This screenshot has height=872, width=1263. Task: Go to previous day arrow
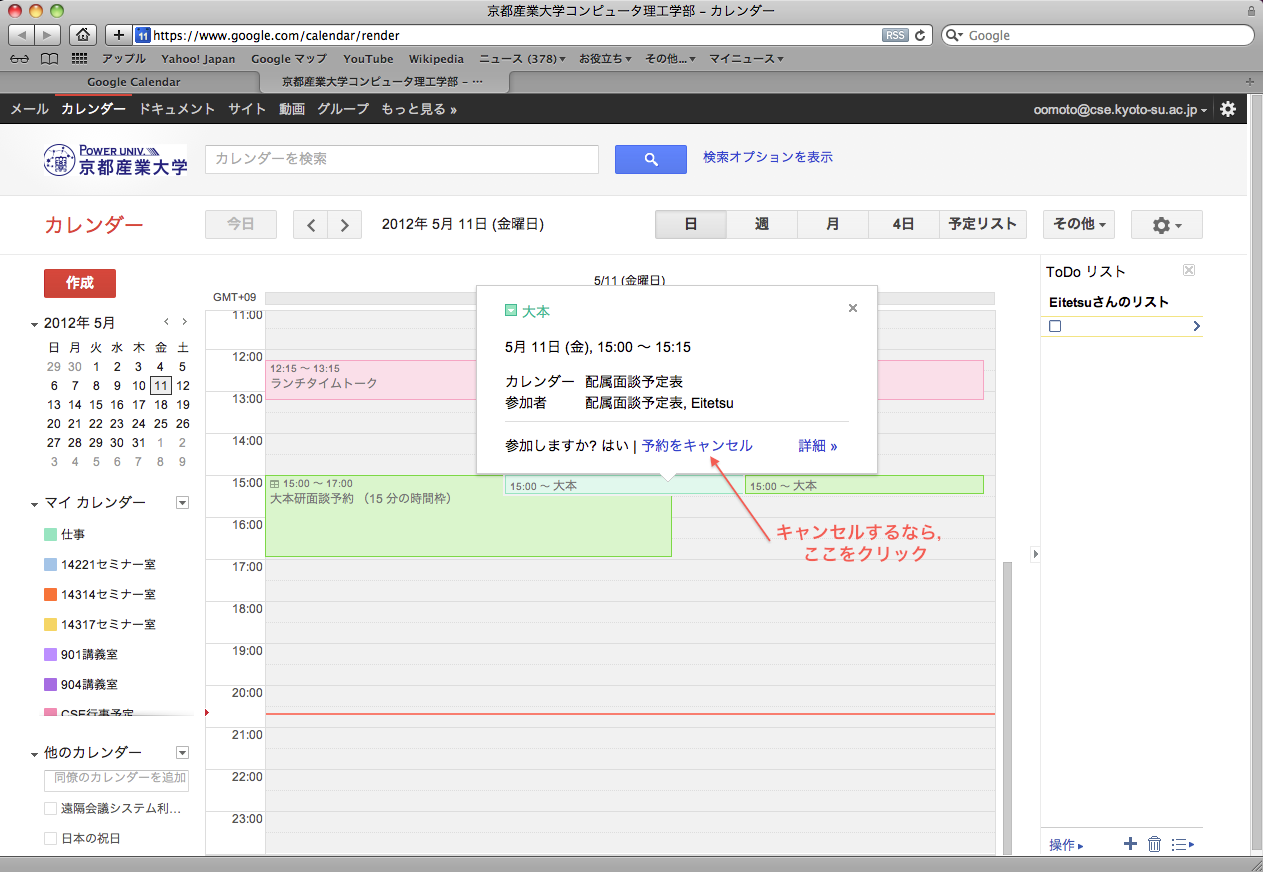pos(310,225)
